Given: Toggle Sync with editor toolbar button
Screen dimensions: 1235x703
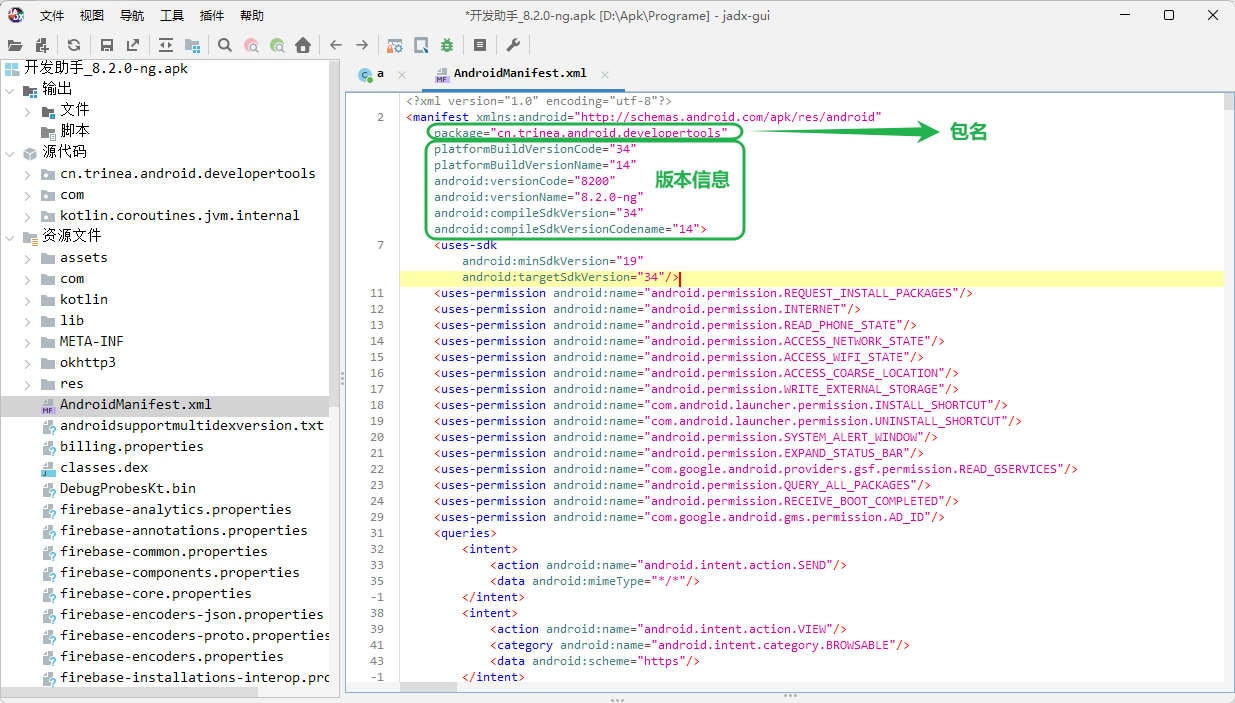Looking at the screenshot, I should [165, 45].
